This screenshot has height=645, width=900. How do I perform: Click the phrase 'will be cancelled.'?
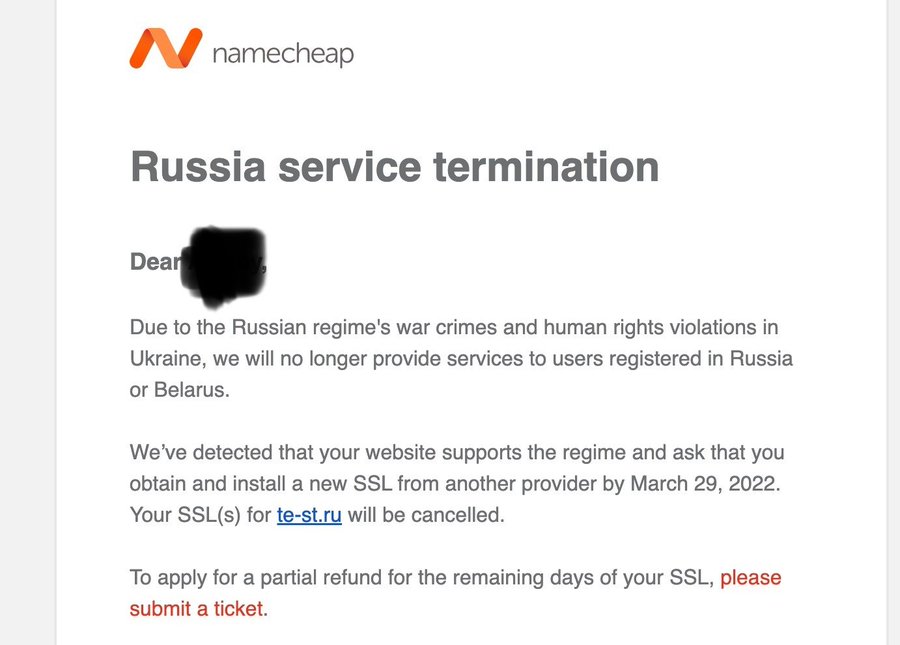426,515
